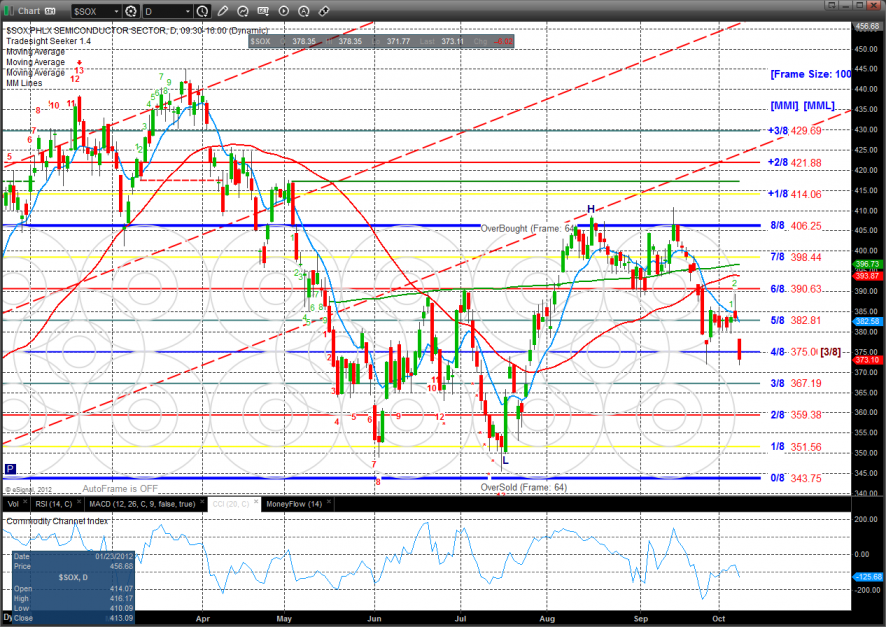
Task: Click the H swing high marker
Action: (591, 210)
